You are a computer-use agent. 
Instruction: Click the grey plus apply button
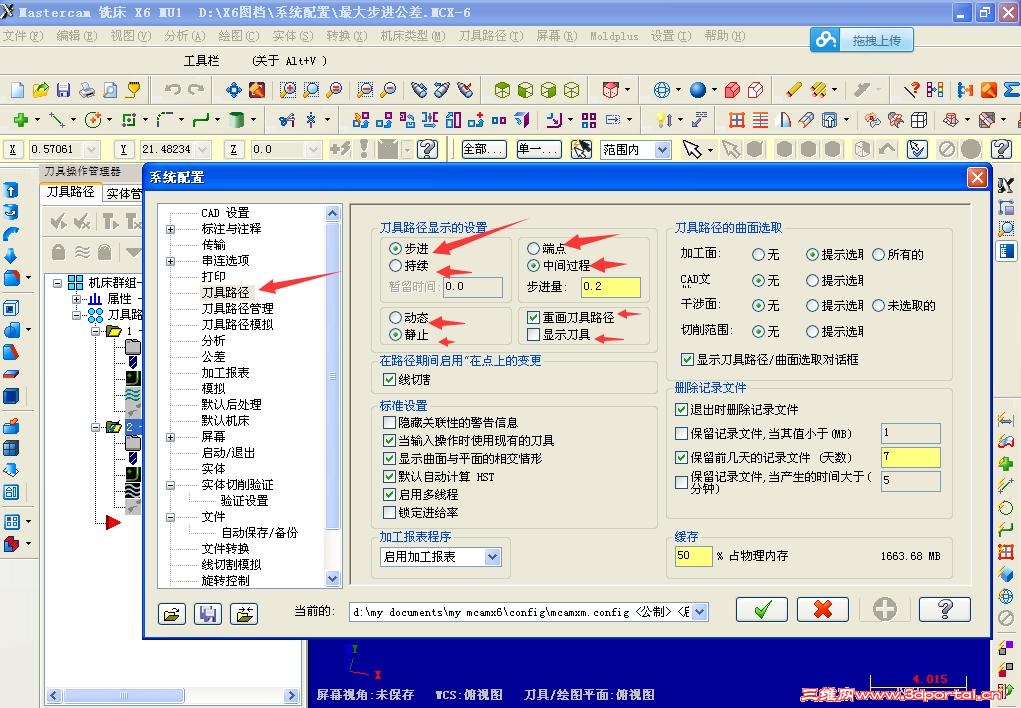[x=884, y=610]
